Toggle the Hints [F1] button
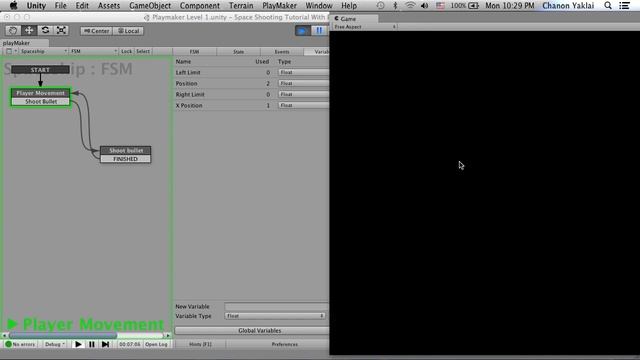The image size is (640, 360). (200, 344)
